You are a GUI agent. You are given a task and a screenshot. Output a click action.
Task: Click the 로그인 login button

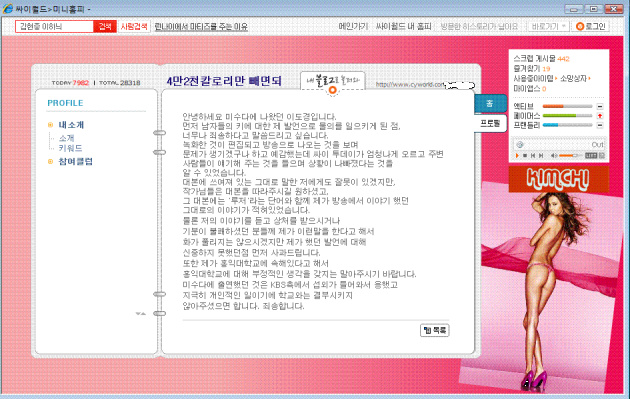[591, 27]
